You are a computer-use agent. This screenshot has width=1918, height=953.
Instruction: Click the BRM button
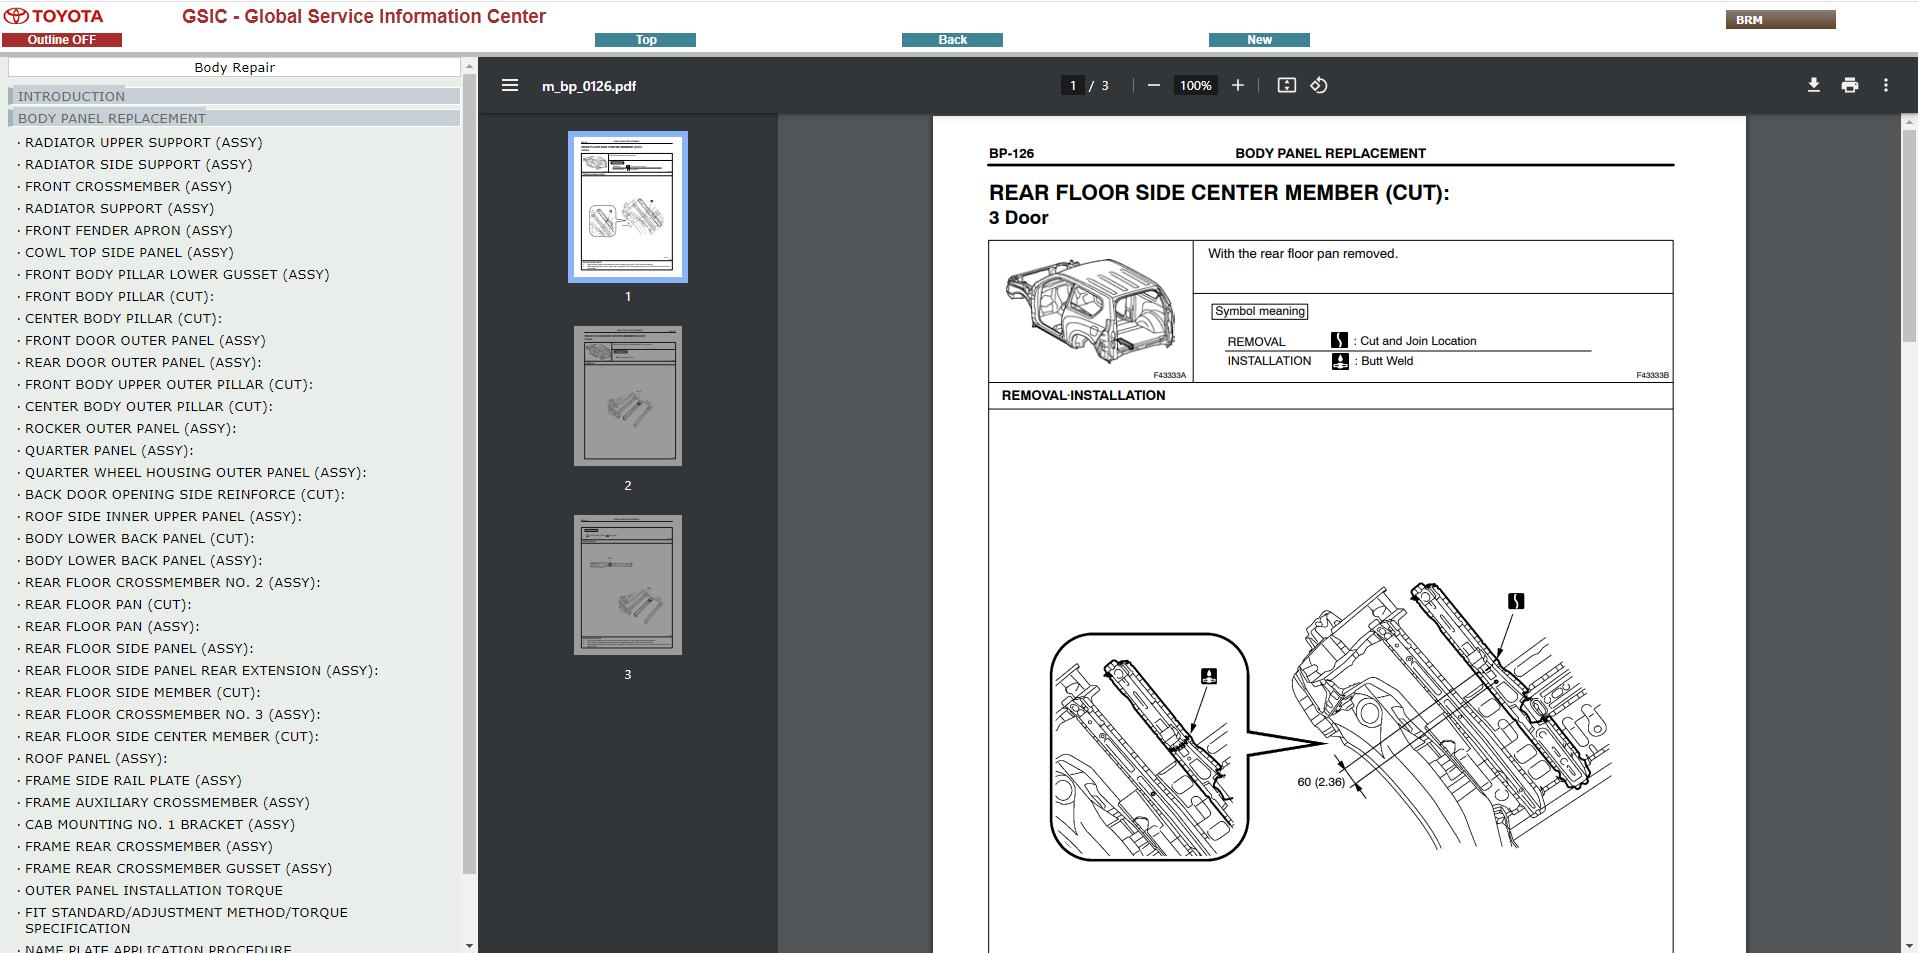pos(1780,20)
